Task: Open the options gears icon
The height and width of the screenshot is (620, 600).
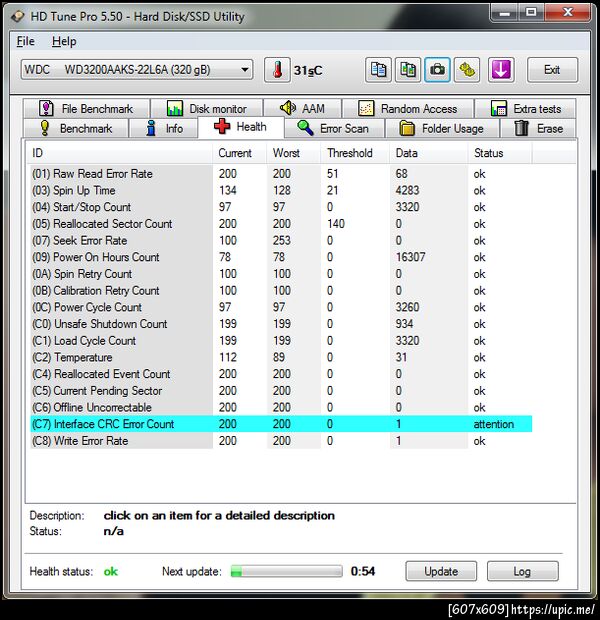Action: [467, 70]
